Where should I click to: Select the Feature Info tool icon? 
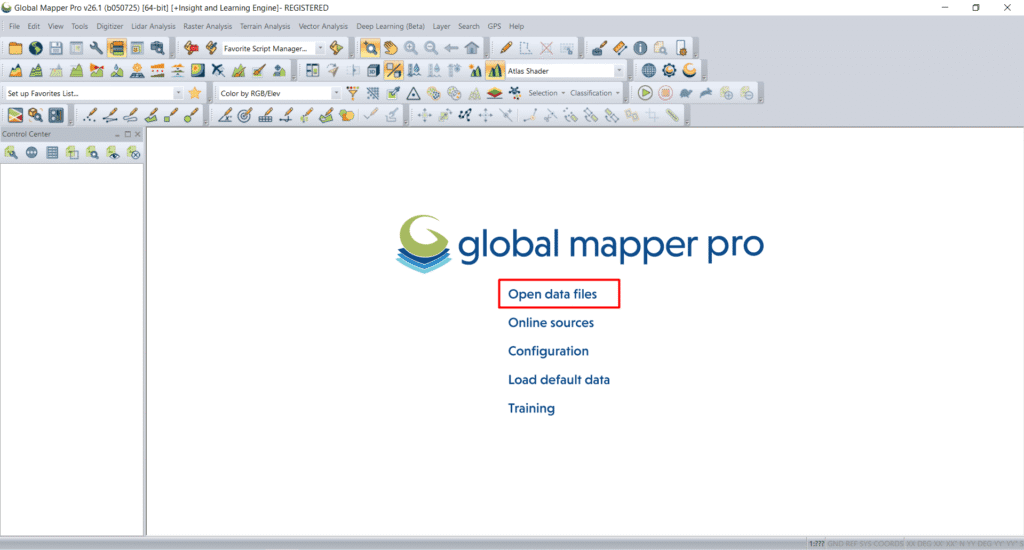[639, 48]
